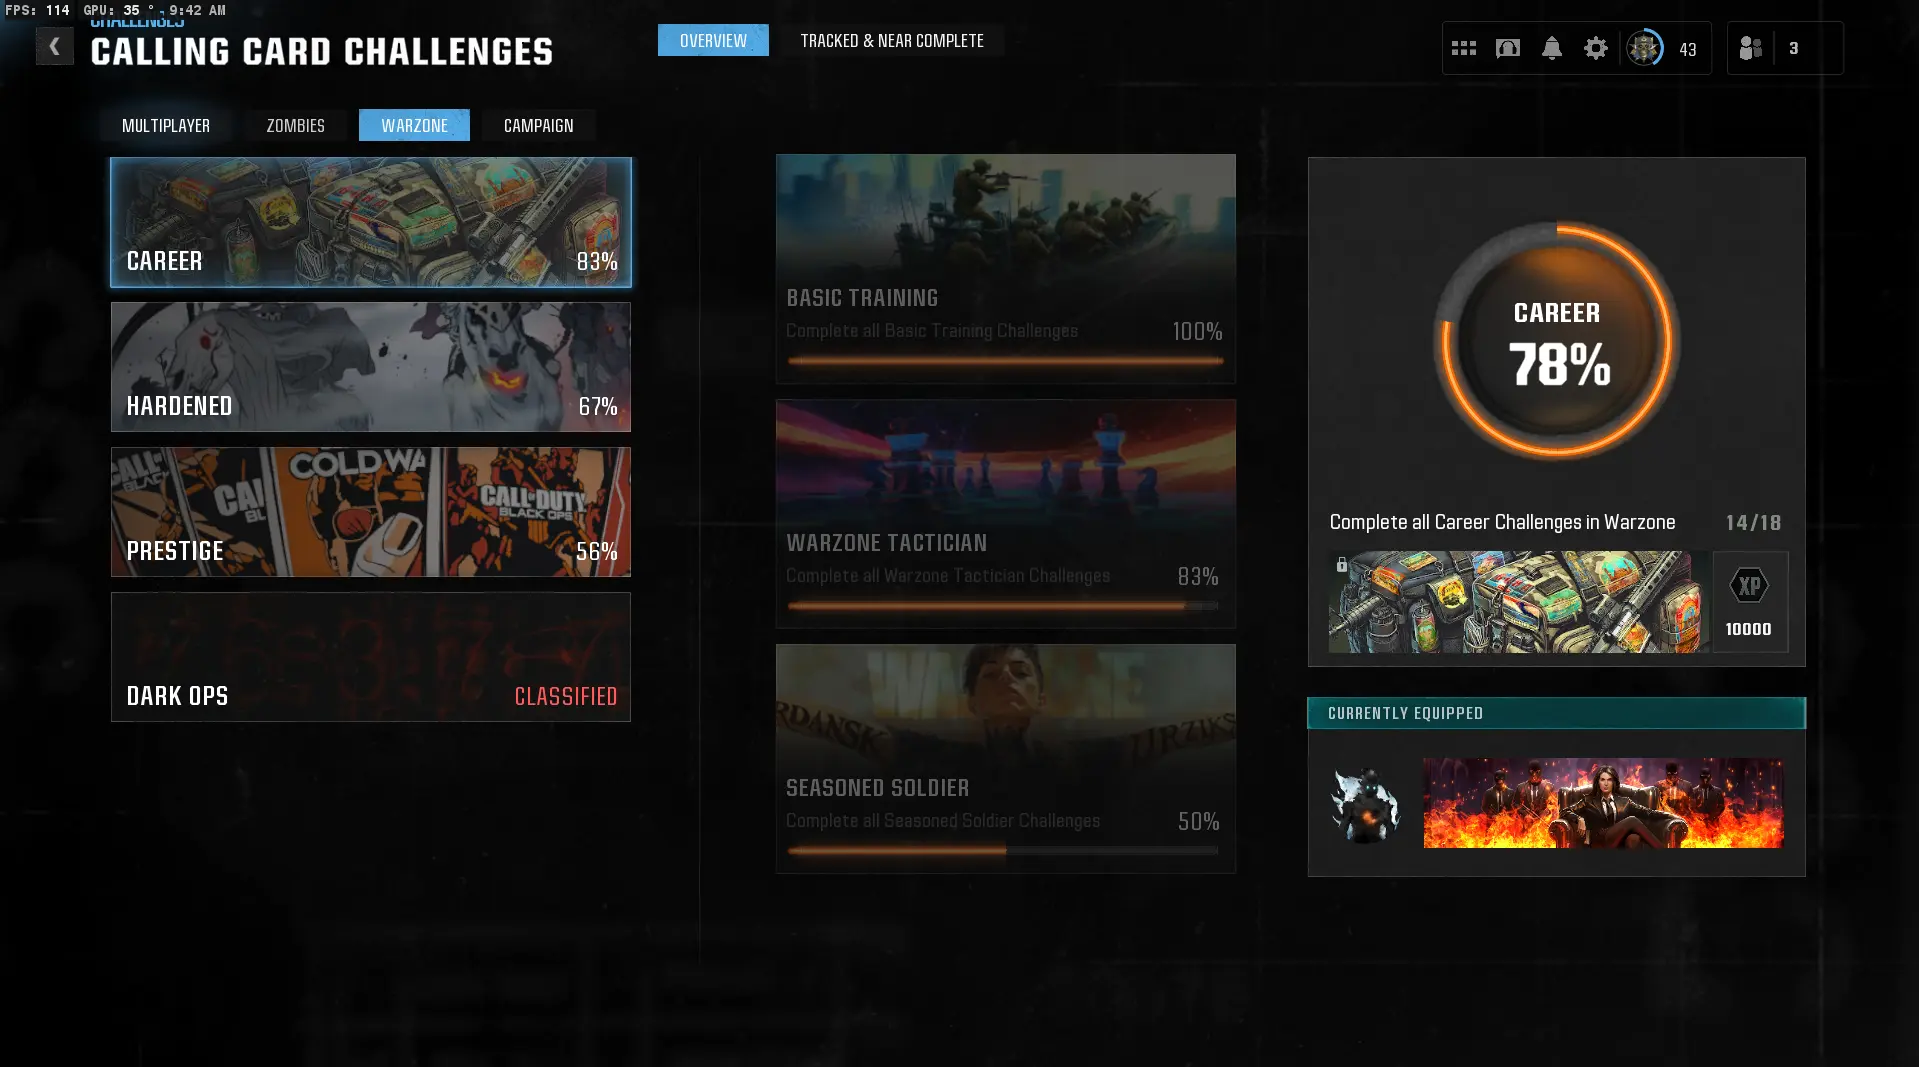Click the XP 10000 reward icon
The image size is (1919, 1067).
(1750, 602)
